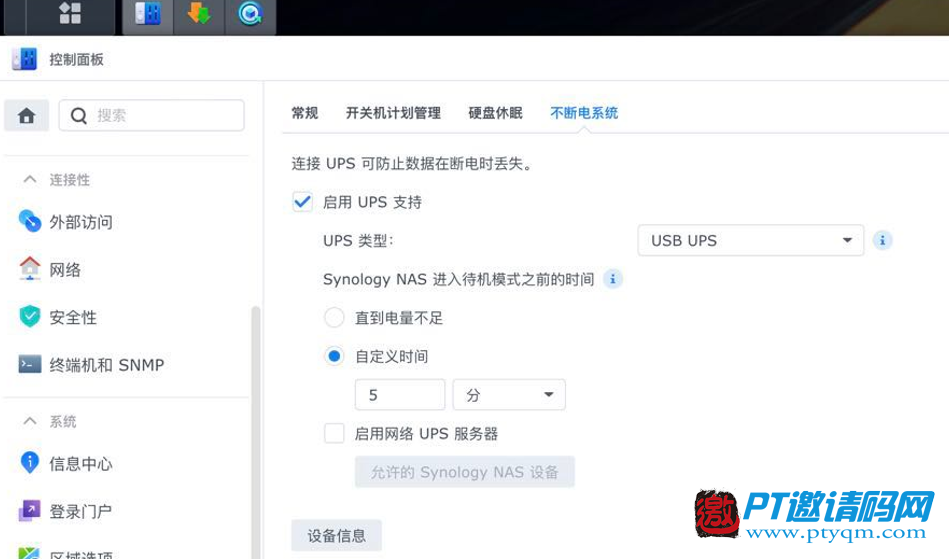Uncheck 启用 UPS 支持 checkbox

coord(302,201)
